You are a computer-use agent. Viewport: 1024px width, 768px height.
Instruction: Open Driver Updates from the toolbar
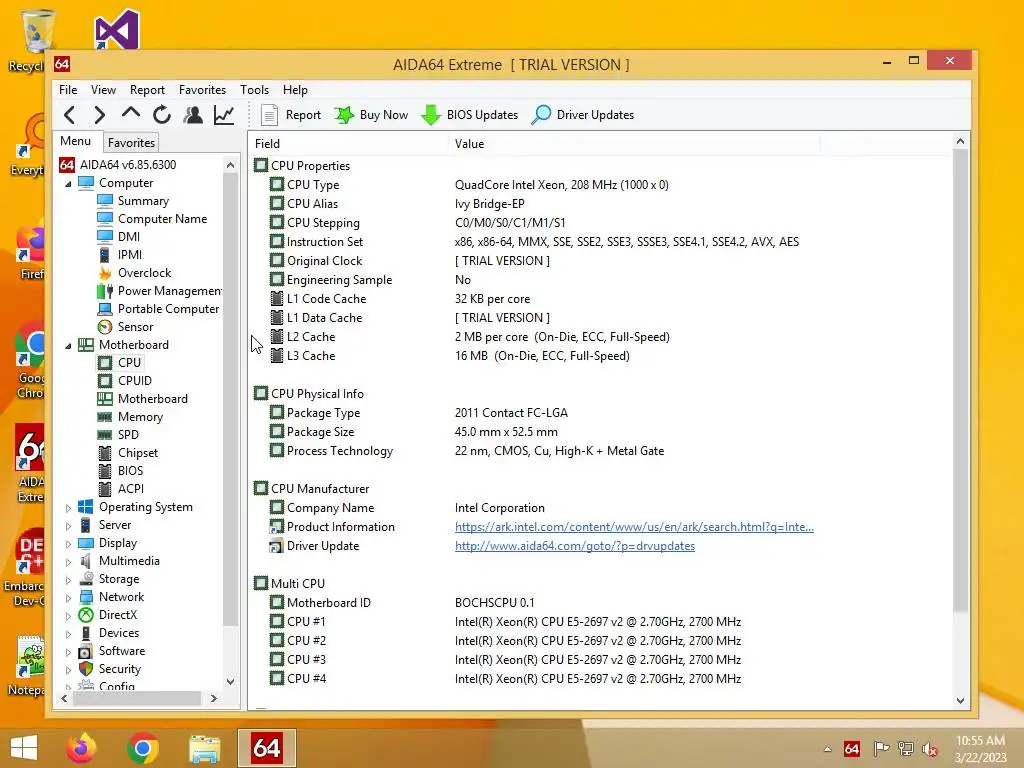coord(583,115)
